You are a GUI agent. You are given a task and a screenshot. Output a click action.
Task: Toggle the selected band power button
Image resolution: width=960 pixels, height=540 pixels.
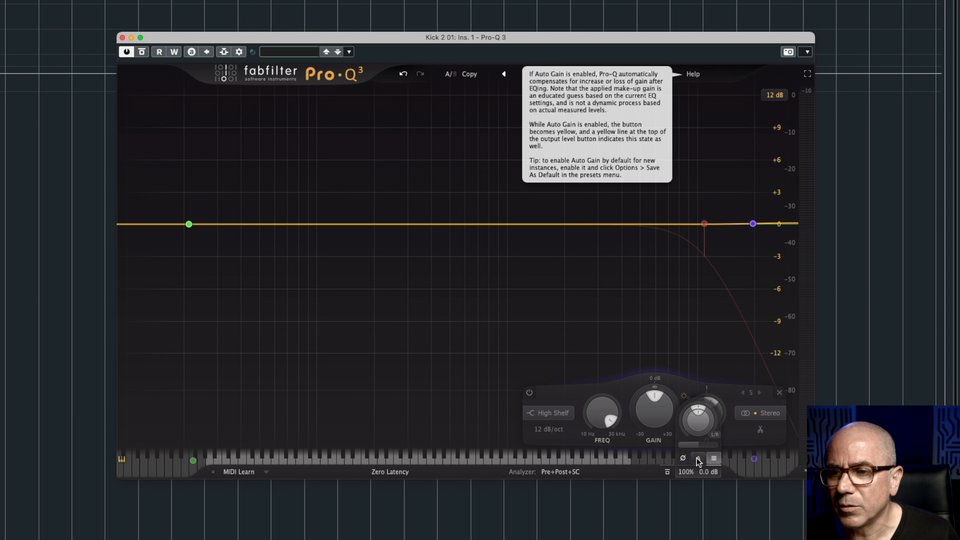530,392
